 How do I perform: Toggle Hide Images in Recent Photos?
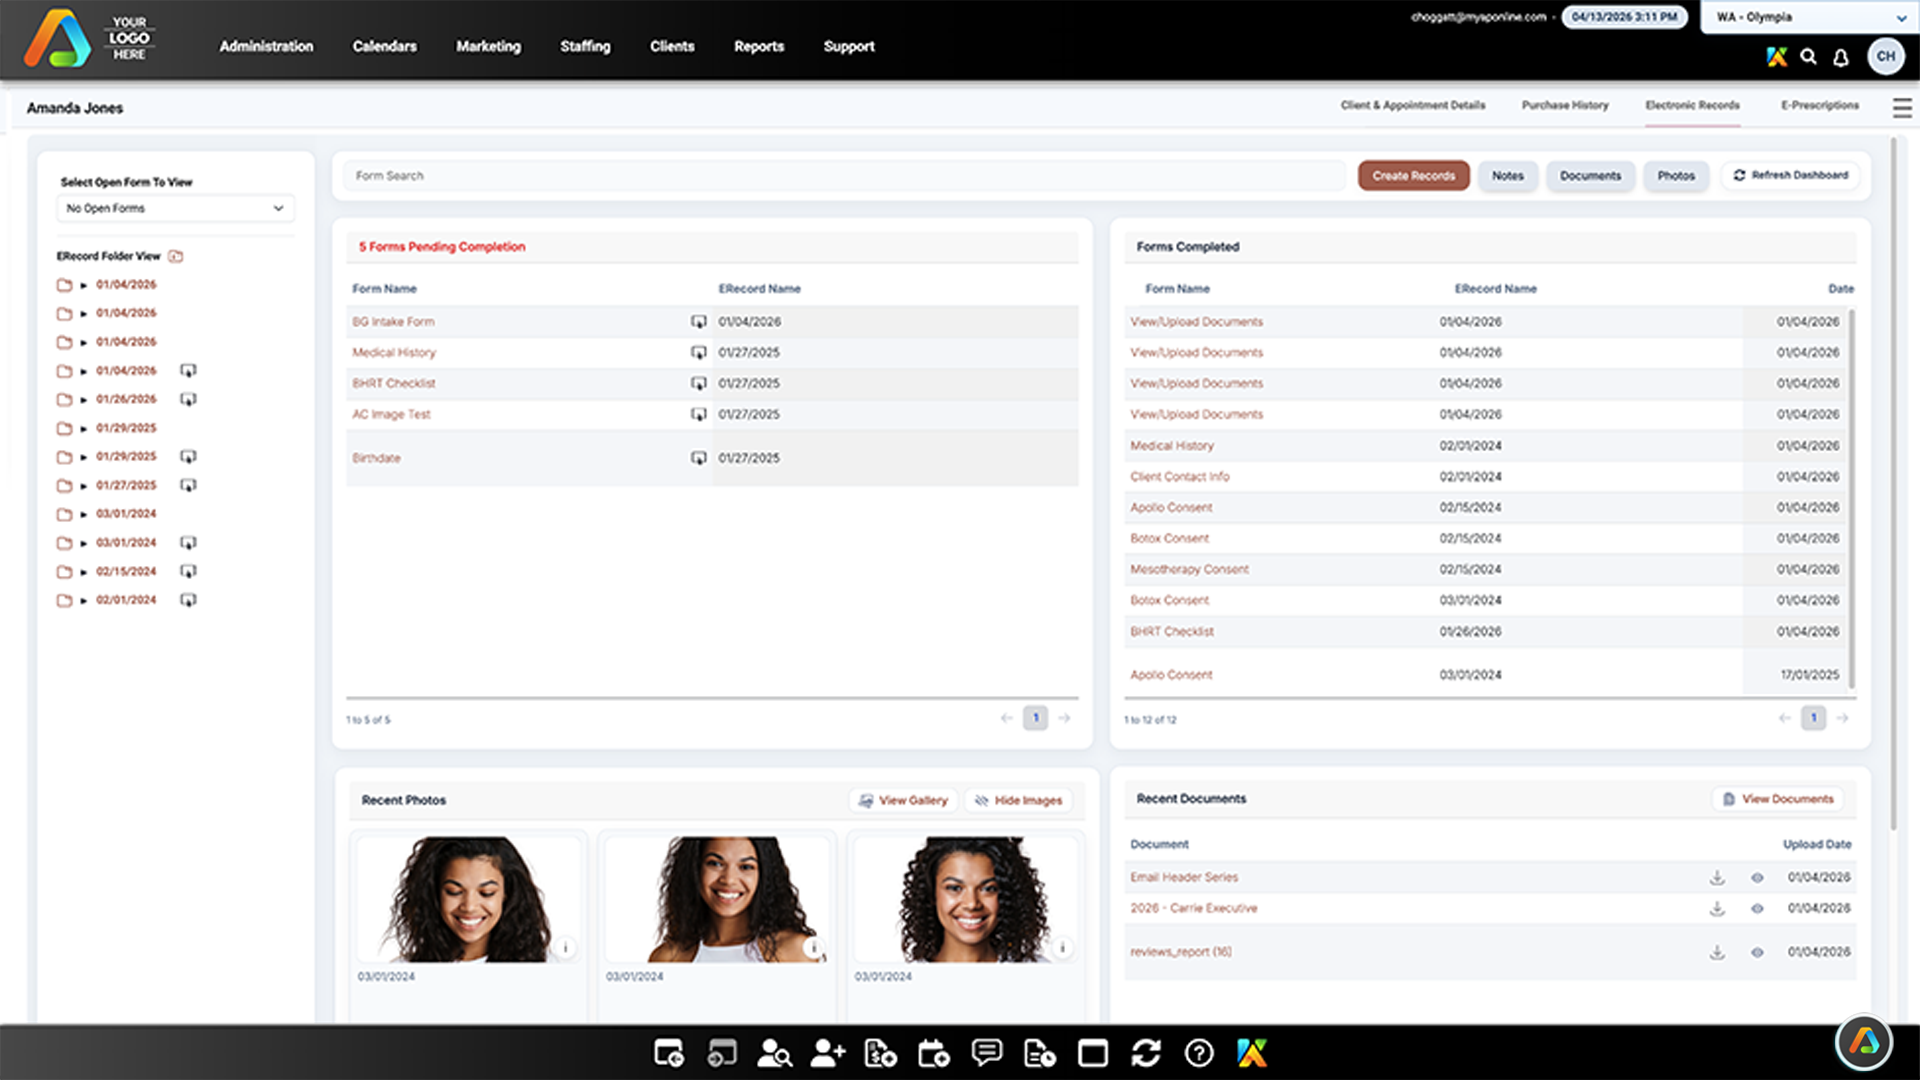click(x=1019, y=801)
